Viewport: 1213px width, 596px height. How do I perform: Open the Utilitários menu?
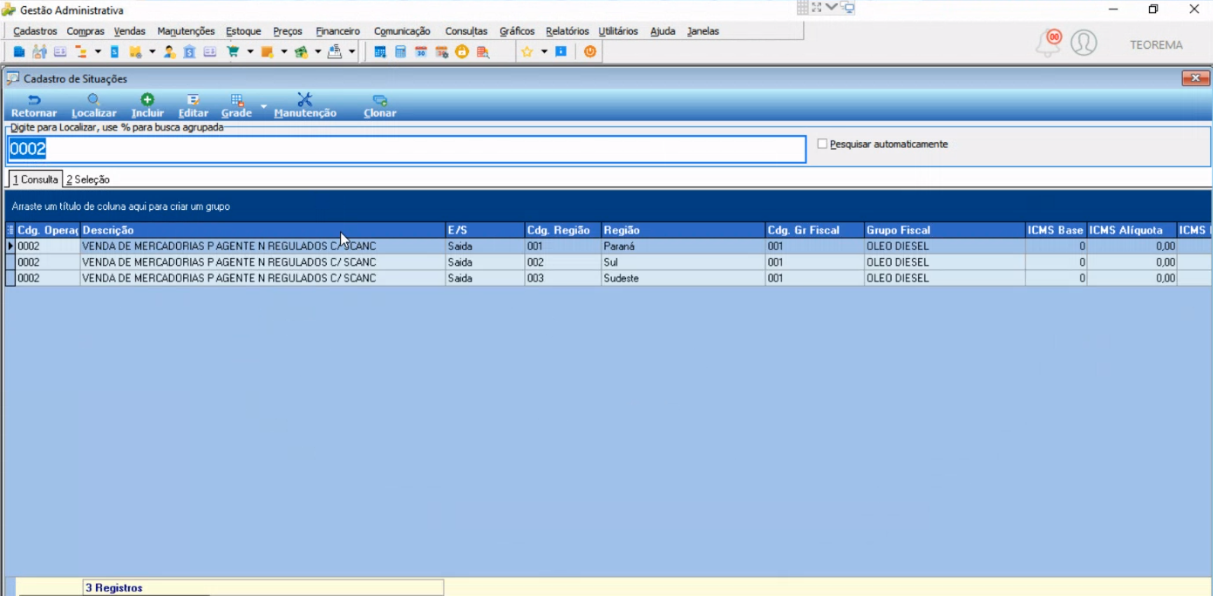[x=618, y=31]
